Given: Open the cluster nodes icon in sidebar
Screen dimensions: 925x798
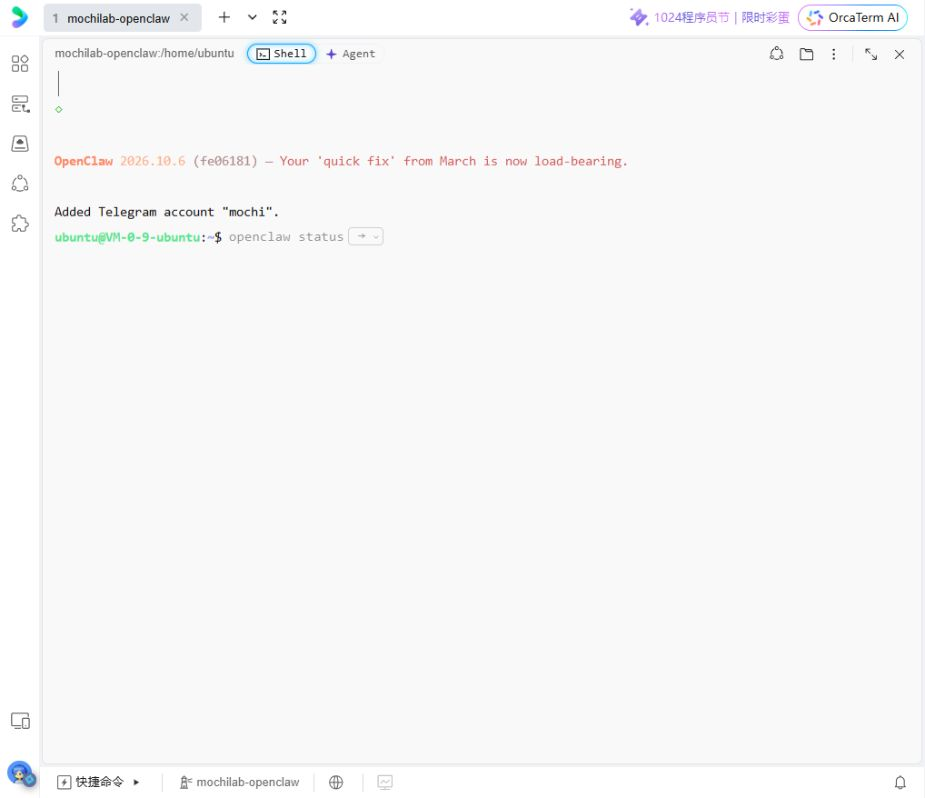Looking at the screenshot, I should click(x=20, y=183).
